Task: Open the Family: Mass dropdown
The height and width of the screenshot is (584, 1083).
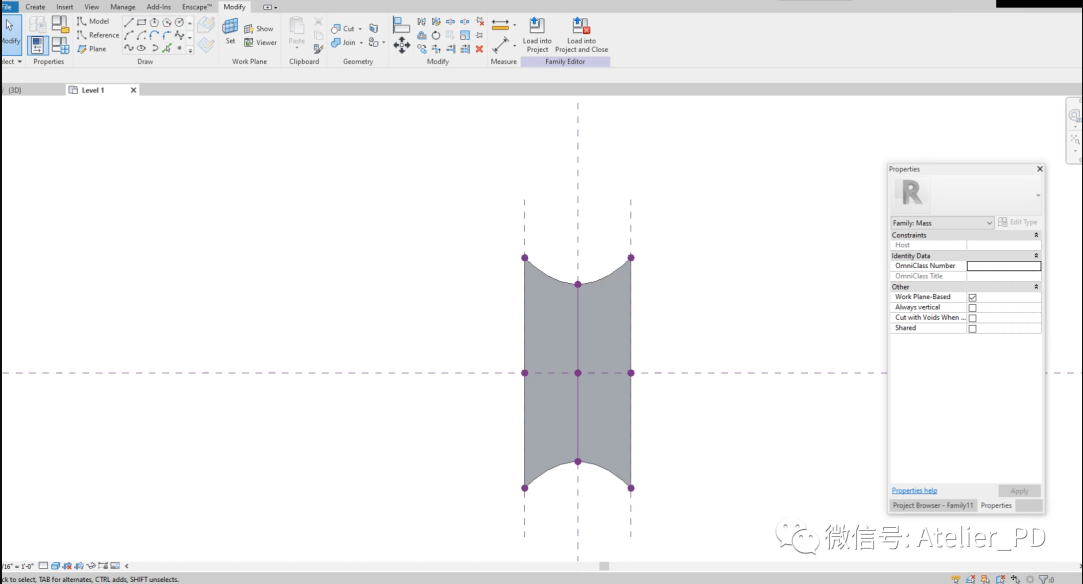Action: point(942,223)
